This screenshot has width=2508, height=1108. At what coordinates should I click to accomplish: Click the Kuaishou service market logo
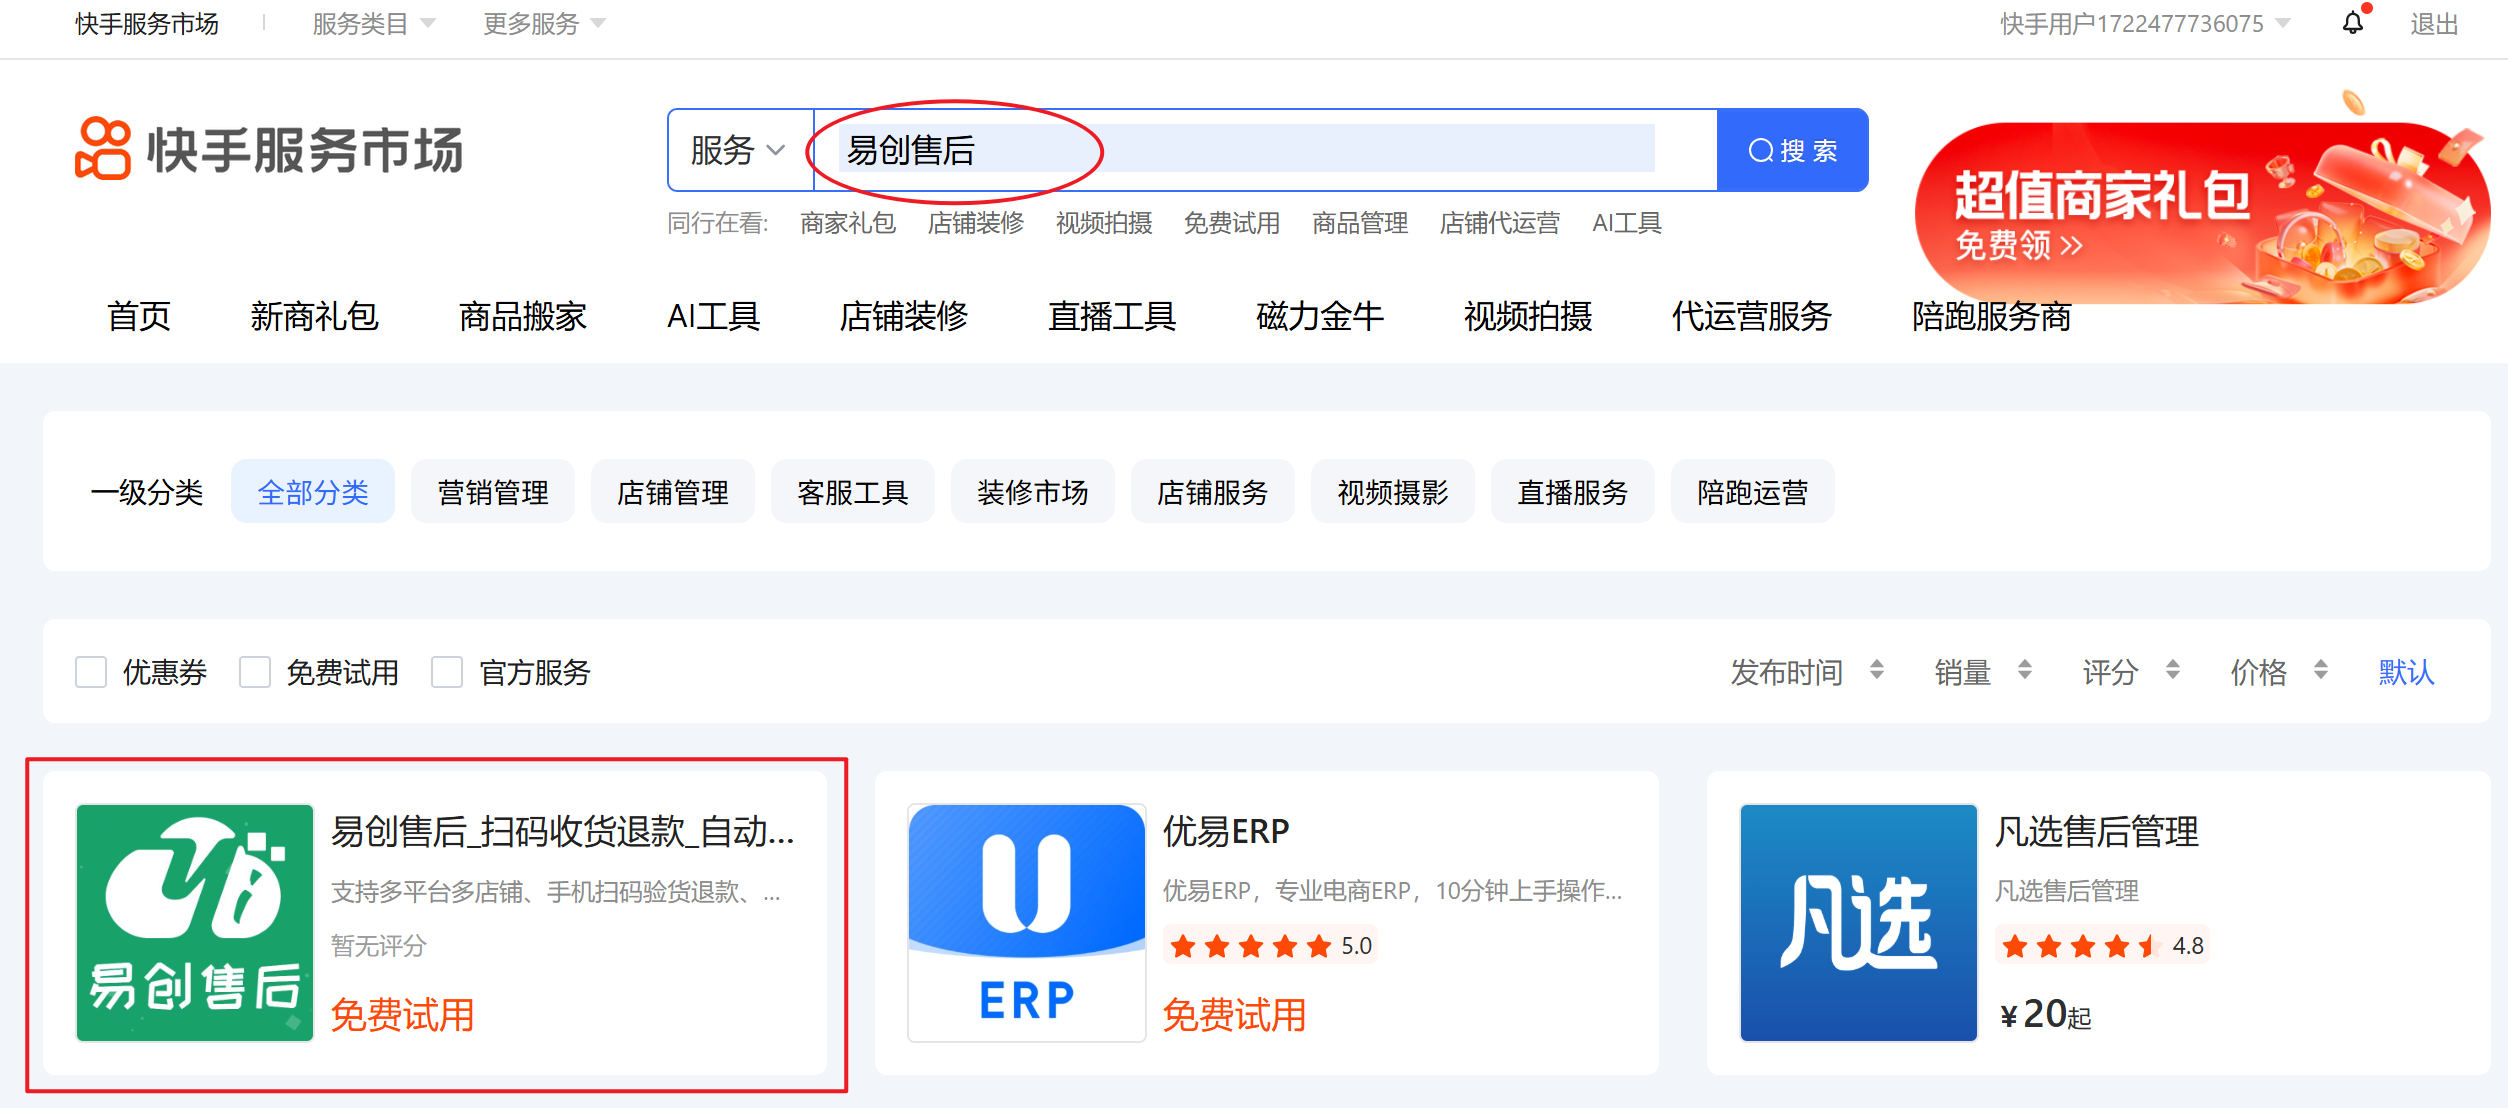point(270,150)
